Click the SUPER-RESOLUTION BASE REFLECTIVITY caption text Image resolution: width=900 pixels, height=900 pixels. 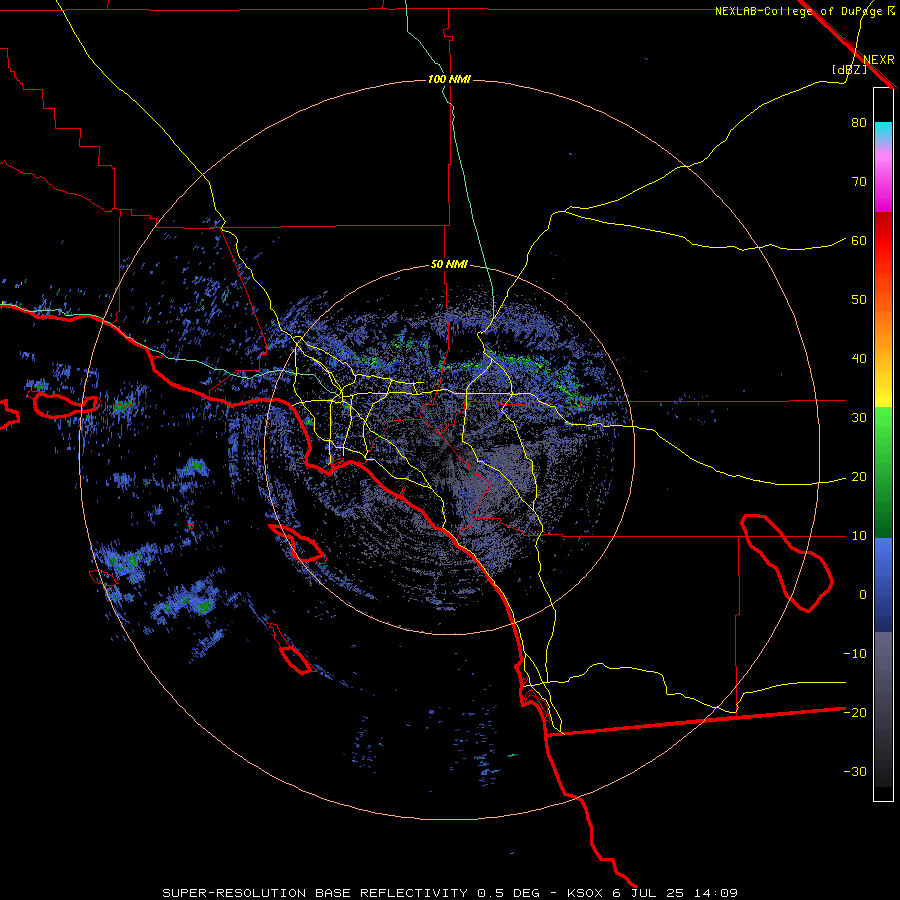tap(315, 893)
